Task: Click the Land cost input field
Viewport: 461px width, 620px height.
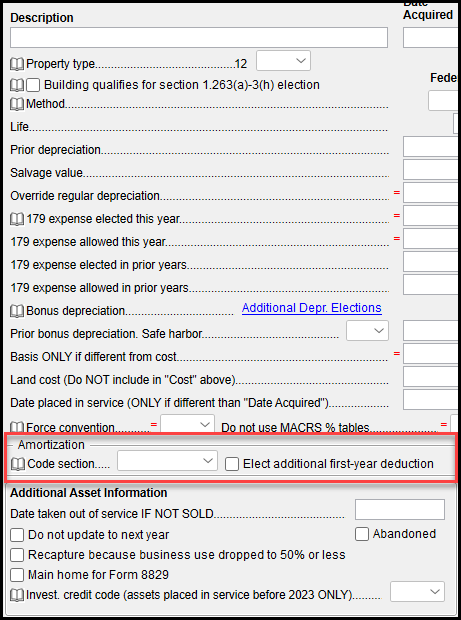Action: coord(432,376)
